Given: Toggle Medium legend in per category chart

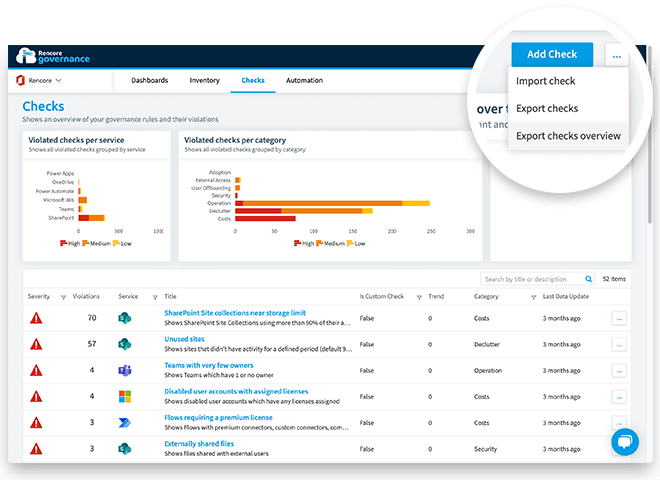Looking at the screenshot, I should 330,243.
